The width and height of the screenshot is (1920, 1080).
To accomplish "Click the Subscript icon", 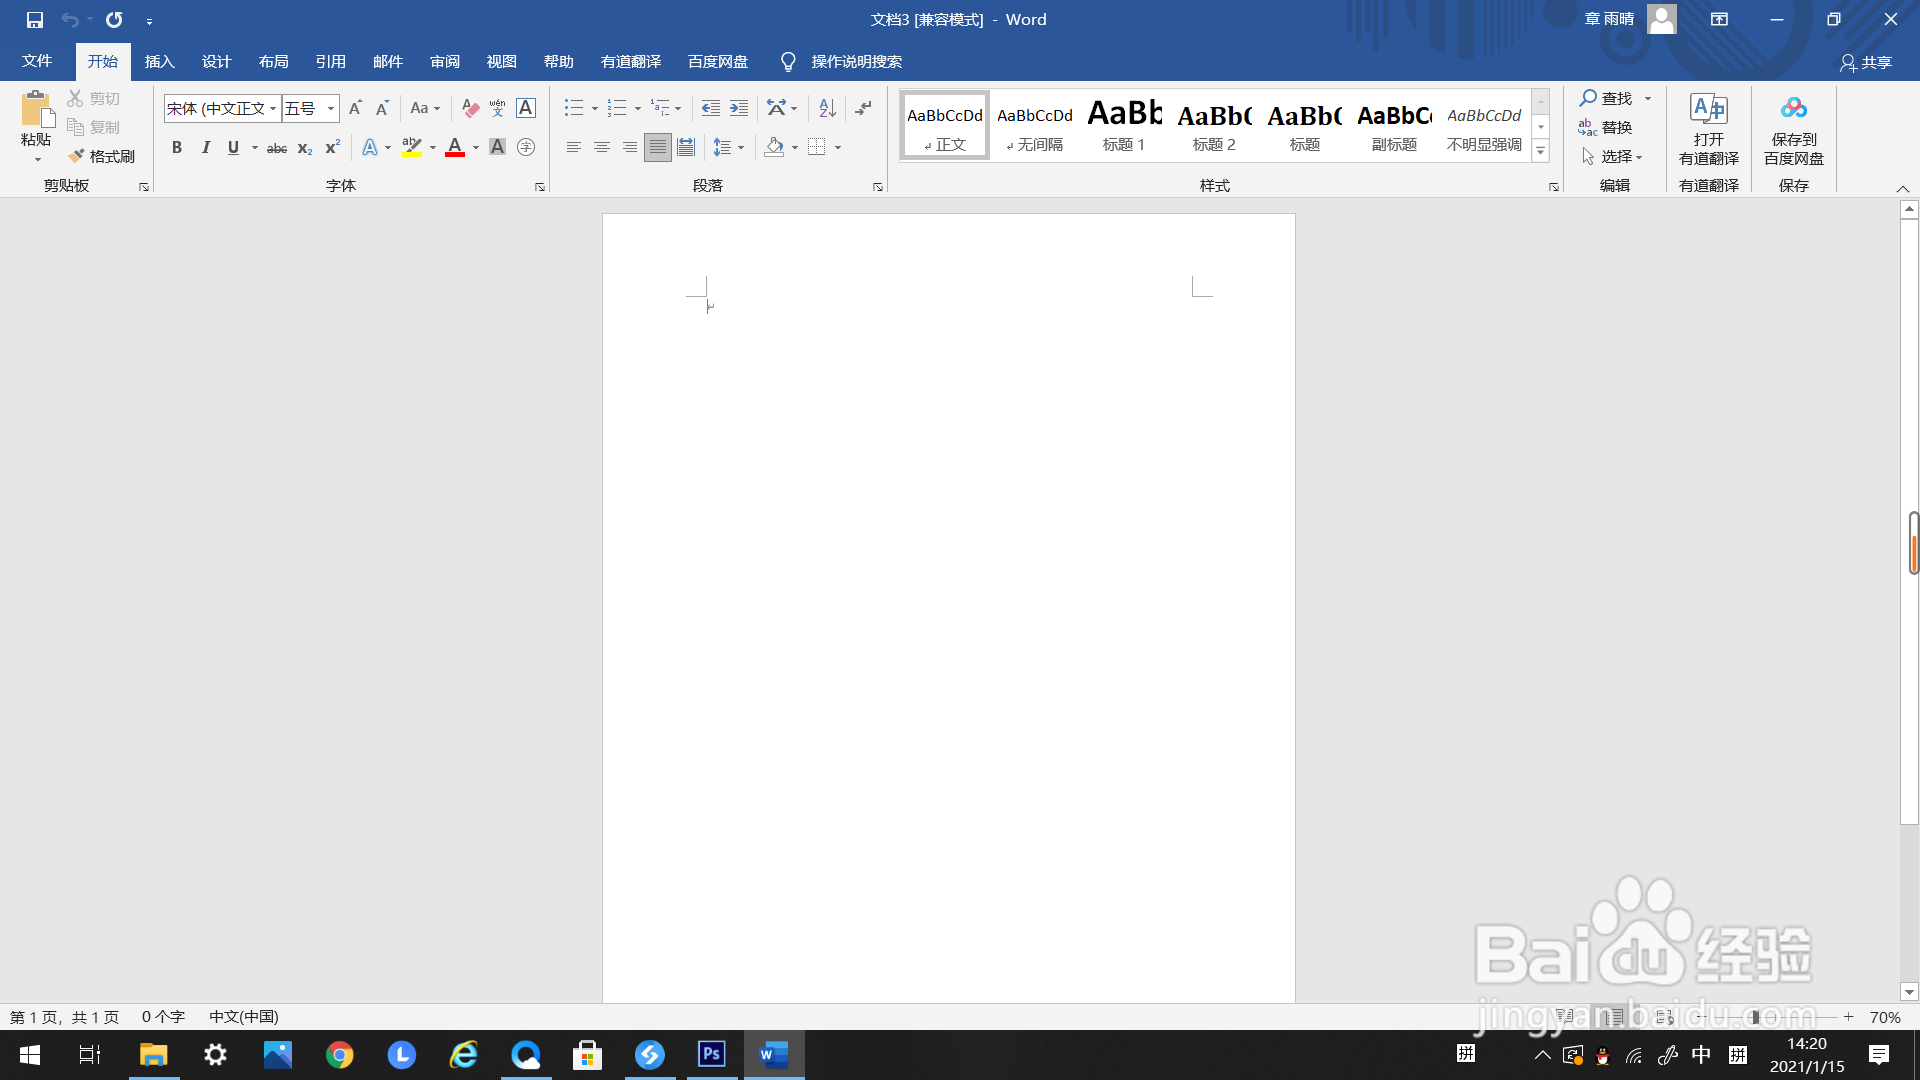I will (x=305, y=148).
